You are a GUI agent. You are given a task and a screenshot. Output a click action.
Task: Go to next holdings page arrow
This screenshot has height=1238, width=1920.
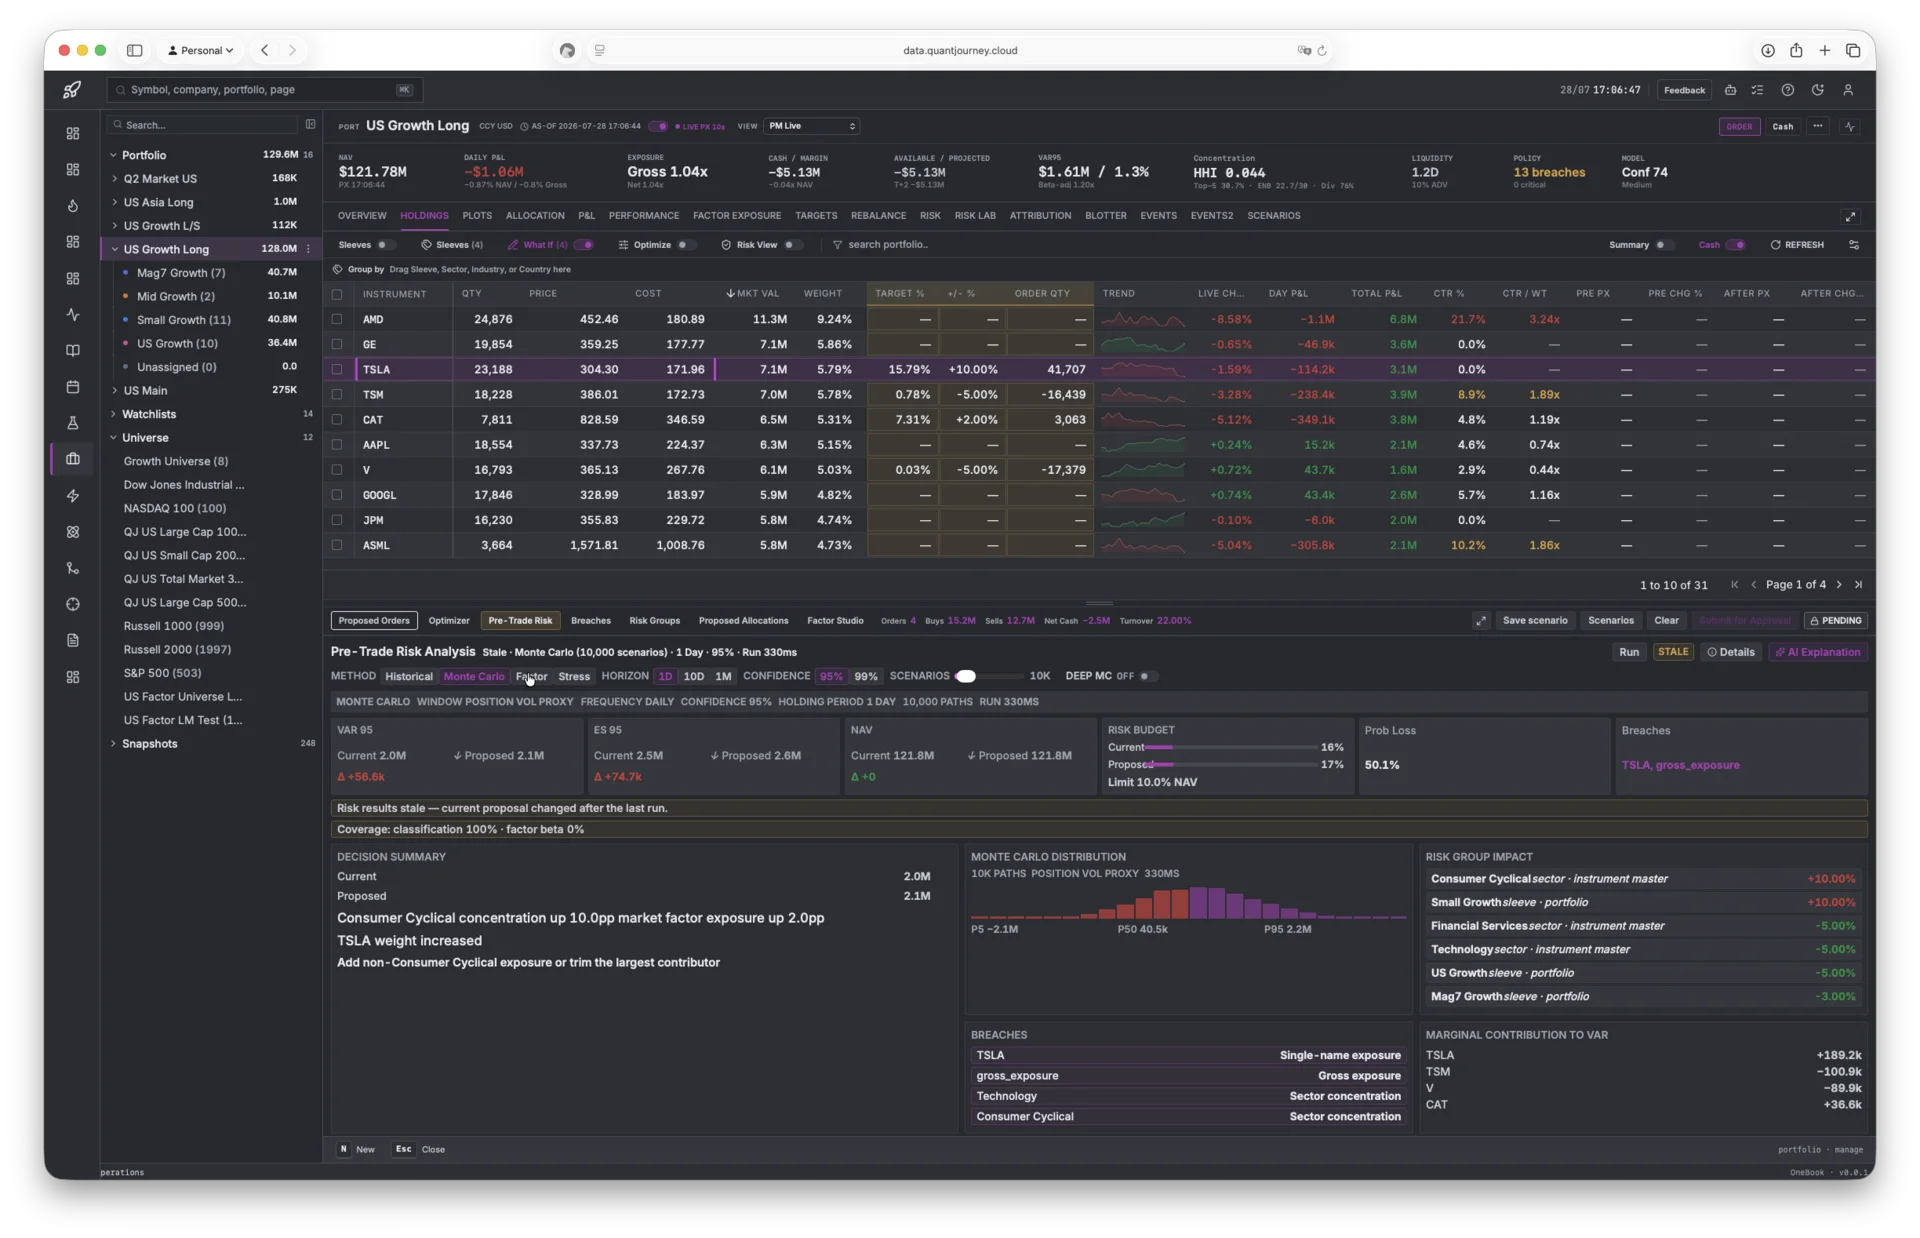[x=1839, y=585]
